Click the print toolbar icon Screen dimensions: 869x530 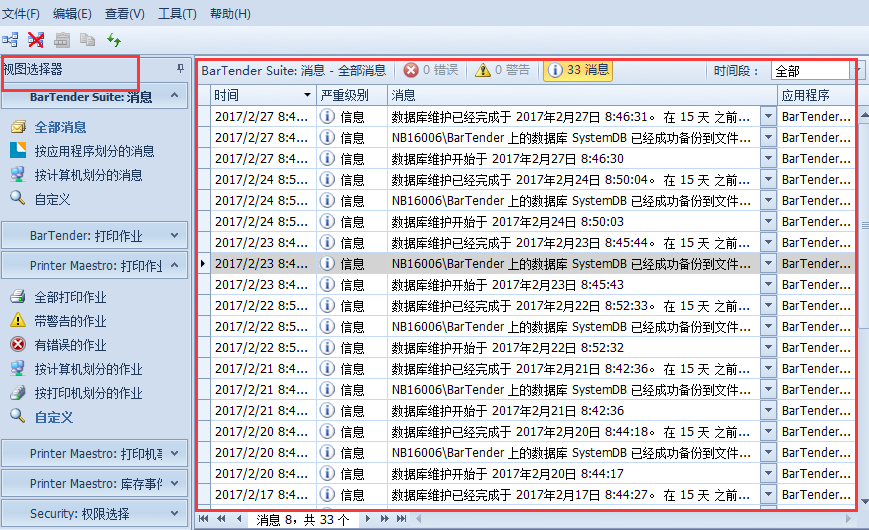tap(62, 40)
